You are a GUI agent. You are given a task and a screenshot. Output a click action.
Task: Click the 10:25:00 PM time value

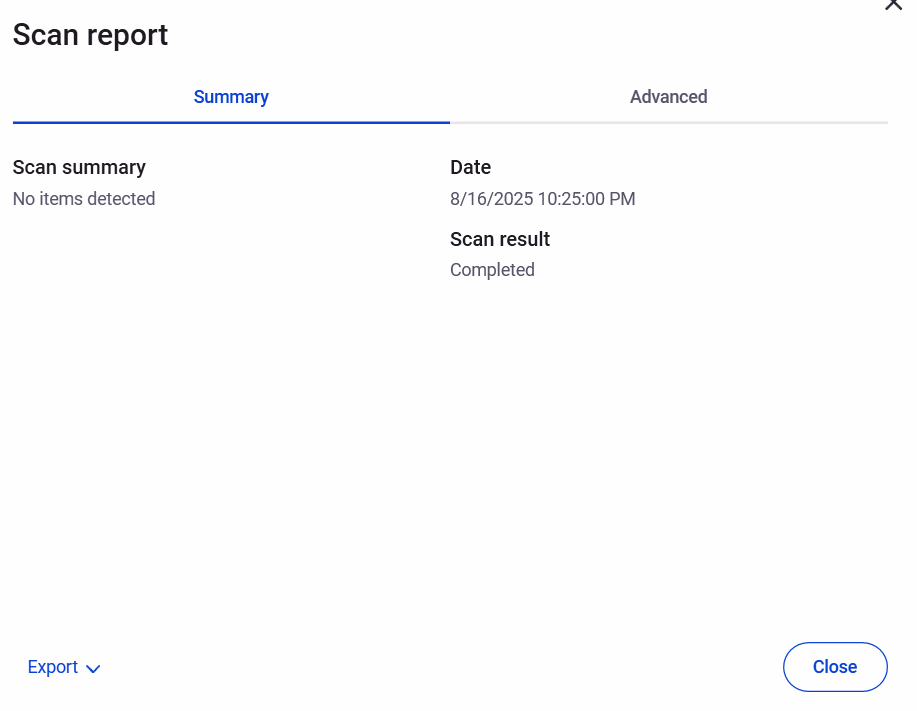click(586, 199)
